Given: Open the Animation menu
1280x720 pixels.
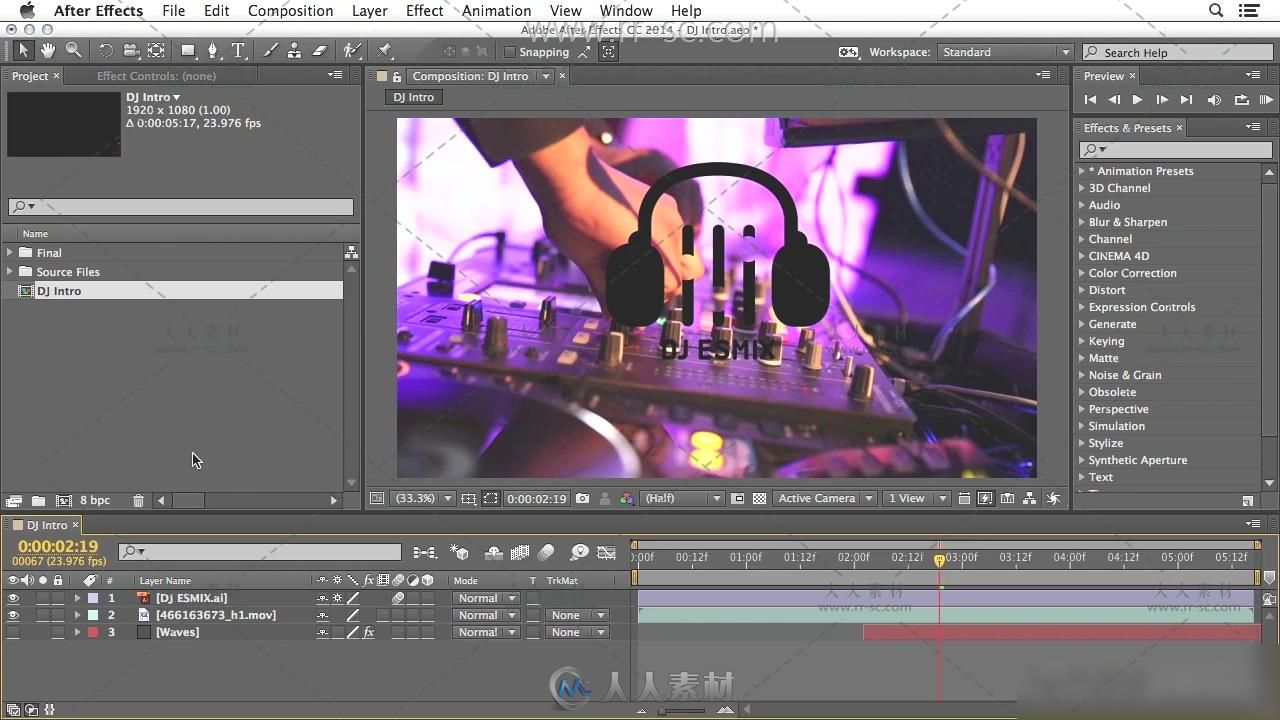Looking at the screenshot, I should click(496, 11).
